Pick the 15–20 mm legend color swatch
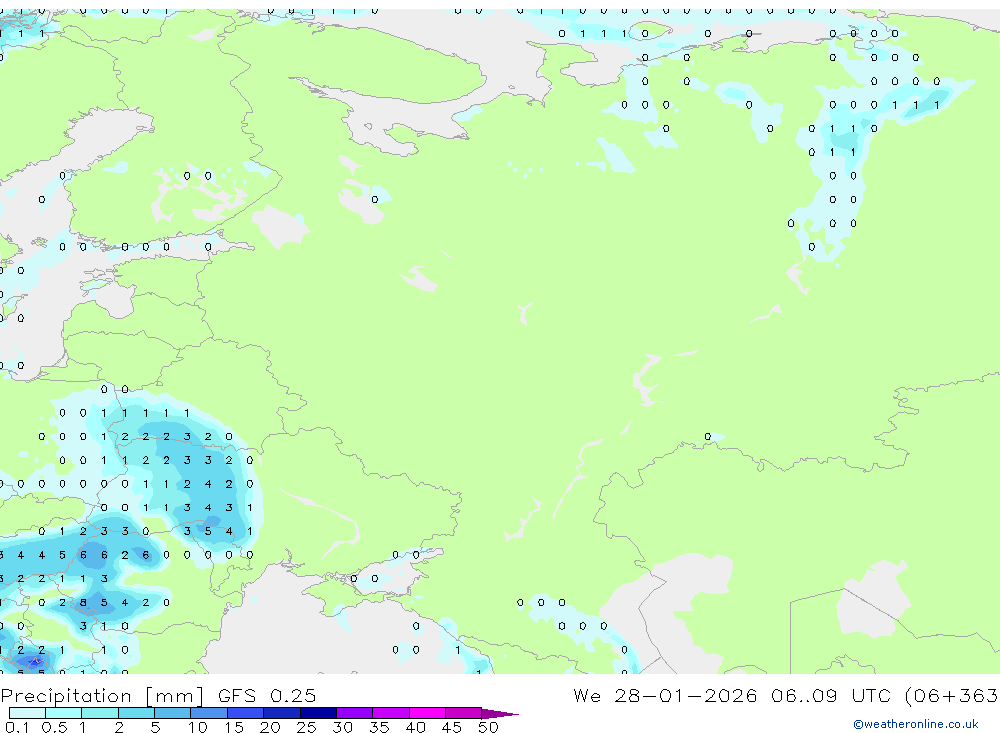 pyautogui.click(x=246, y=713)
